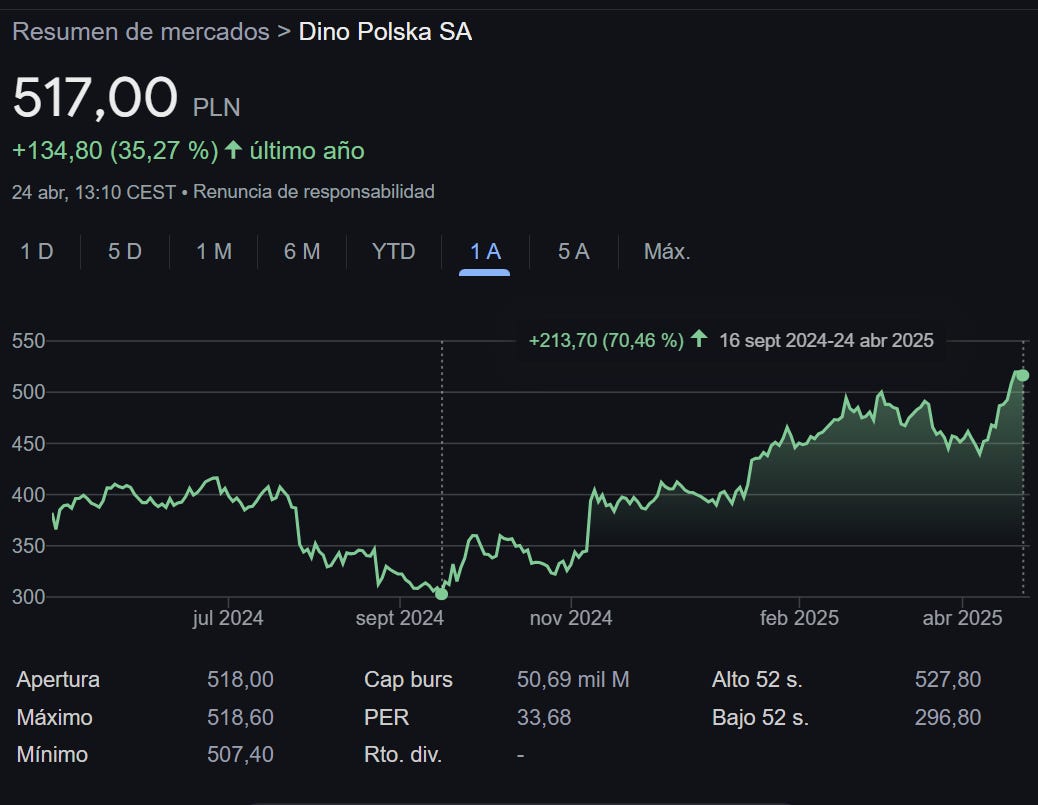The image size is (1038, 805).
Task: Click the Apertura label
Action: (58, 680)
